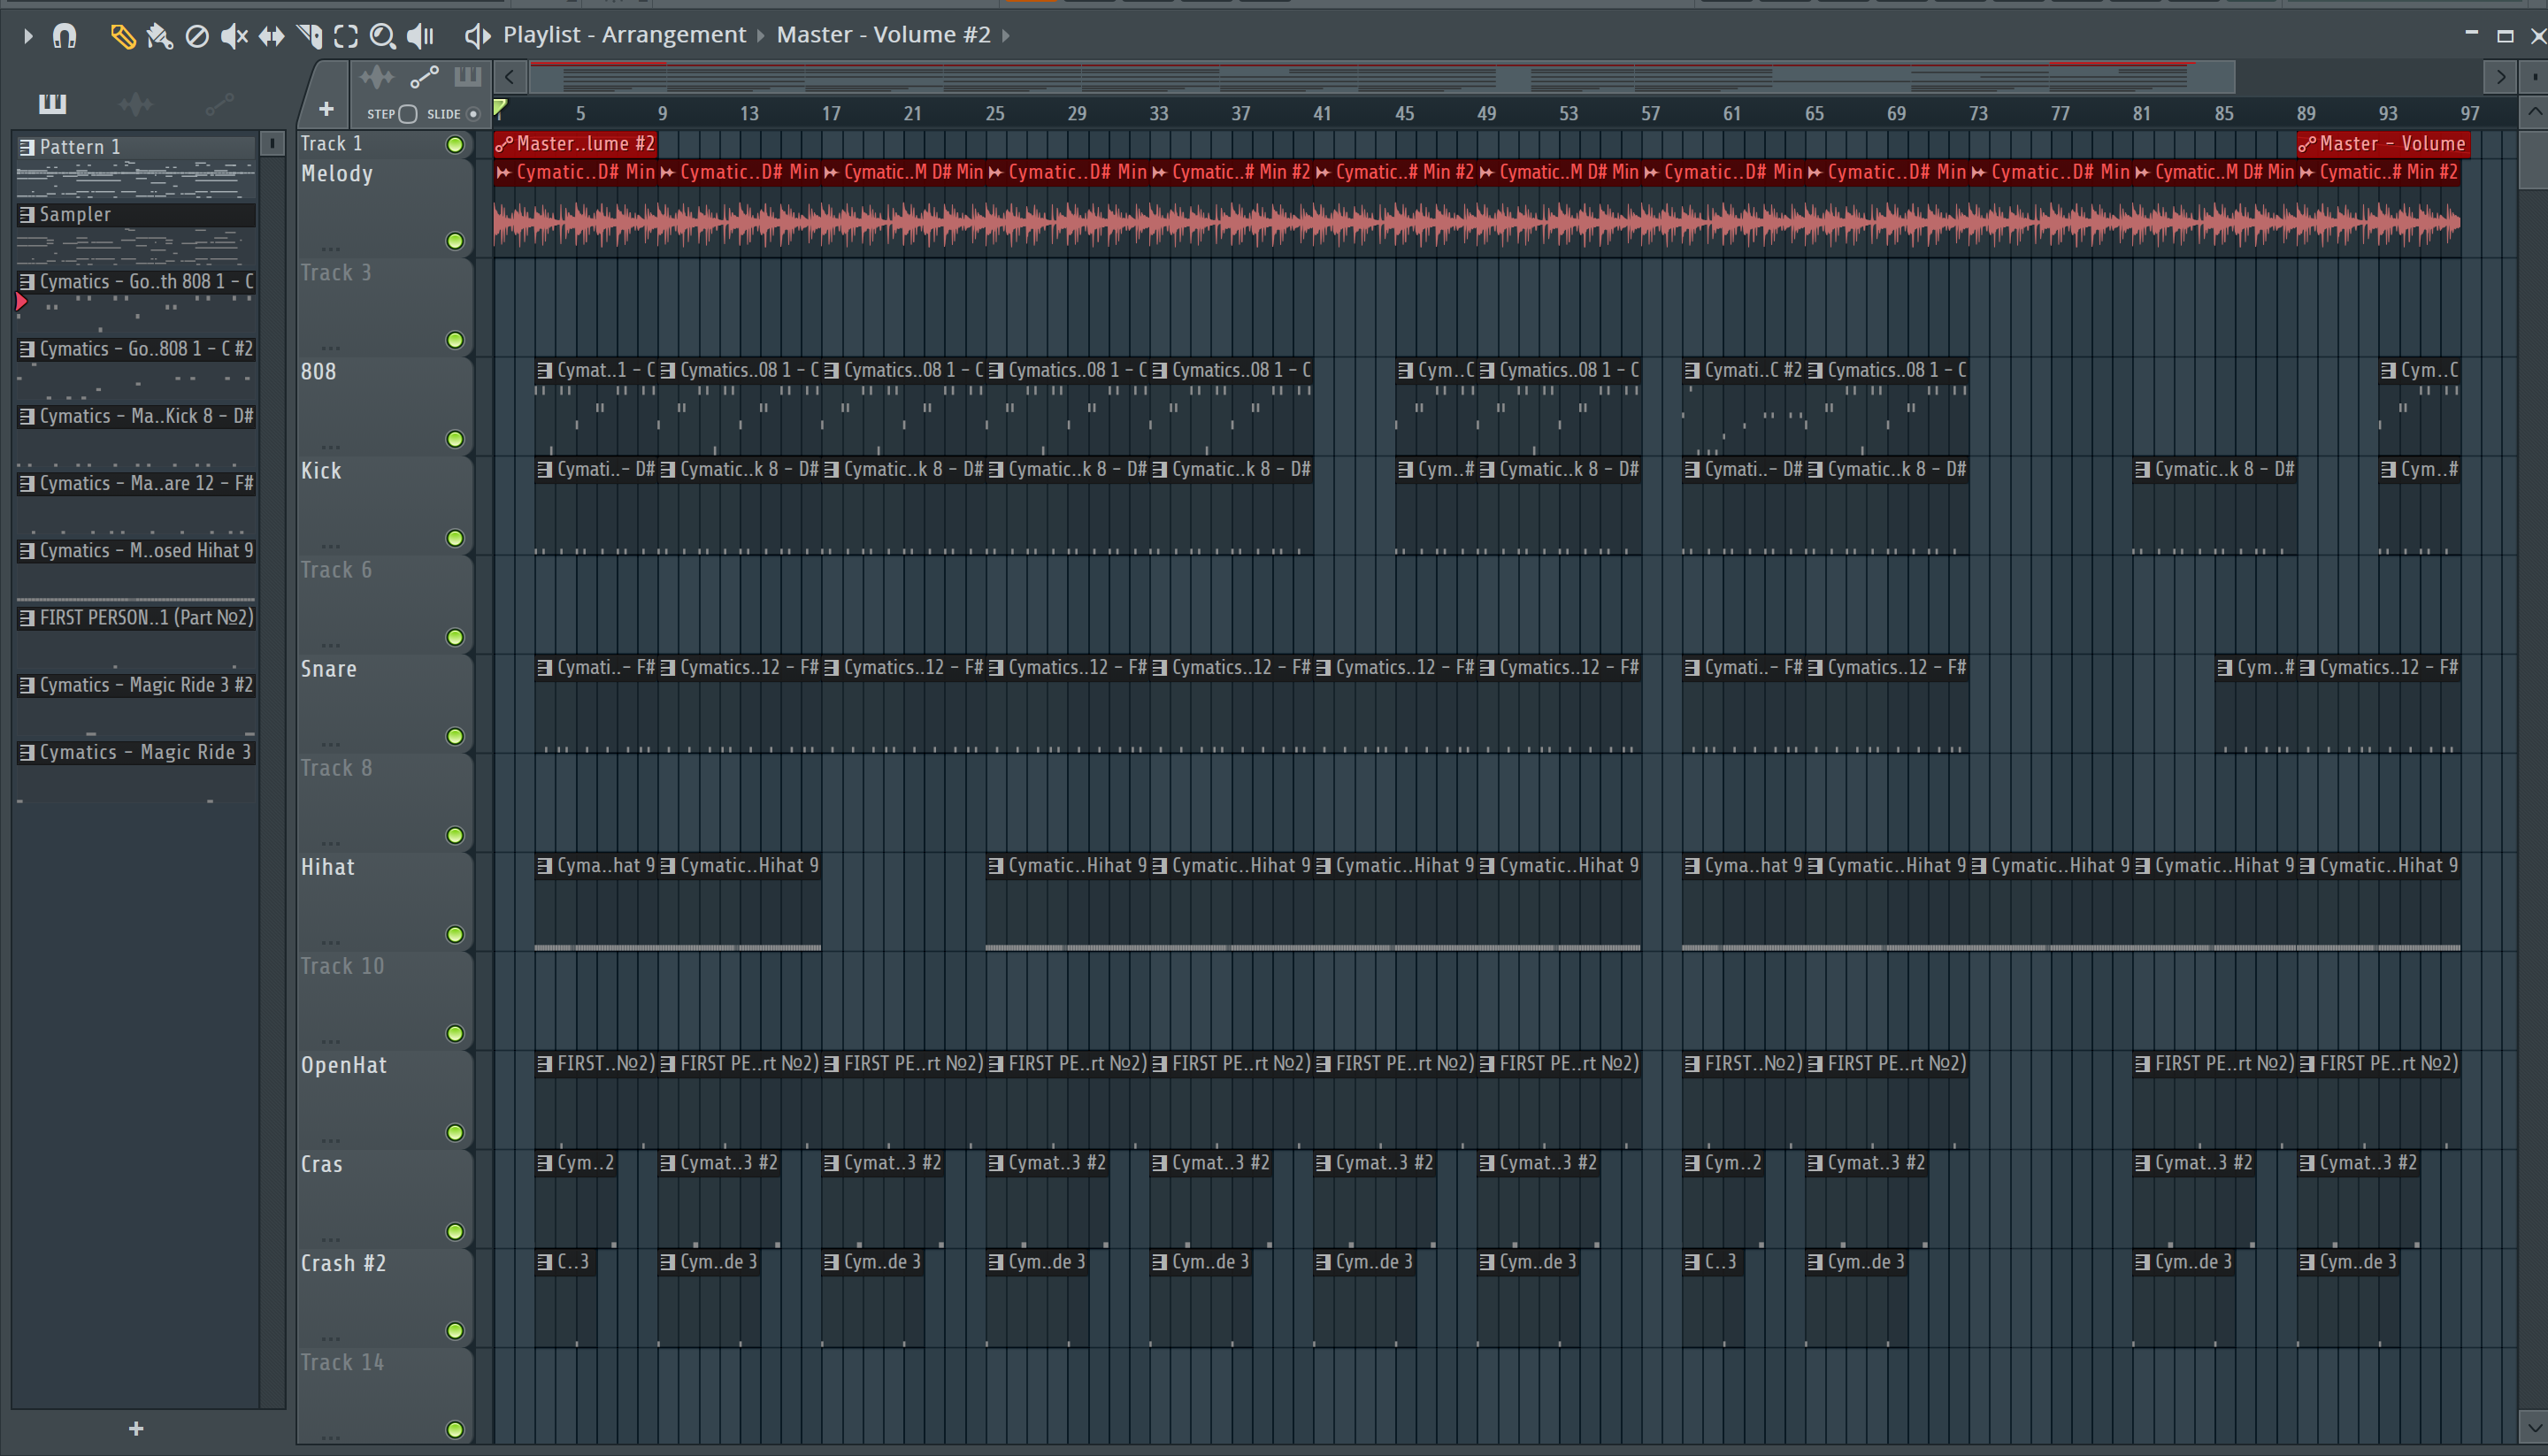Image resolution: width=2548 pixels, height=1456 pixels.
Task: Show automation clips filter tab
Action: click(220, 103)
